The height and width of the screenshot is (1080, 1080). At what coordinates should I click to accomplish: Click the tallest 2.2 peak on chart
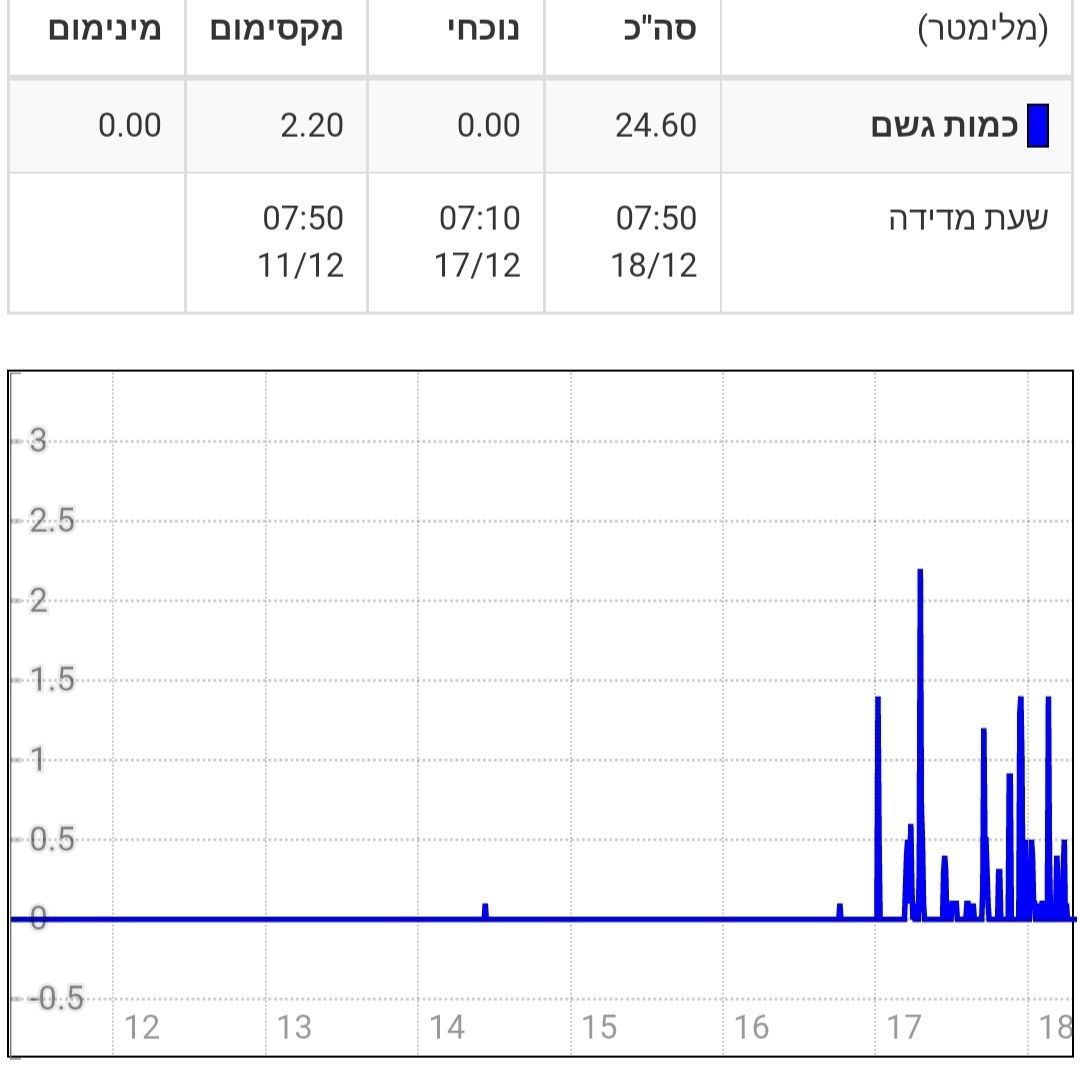pos(920,572)
